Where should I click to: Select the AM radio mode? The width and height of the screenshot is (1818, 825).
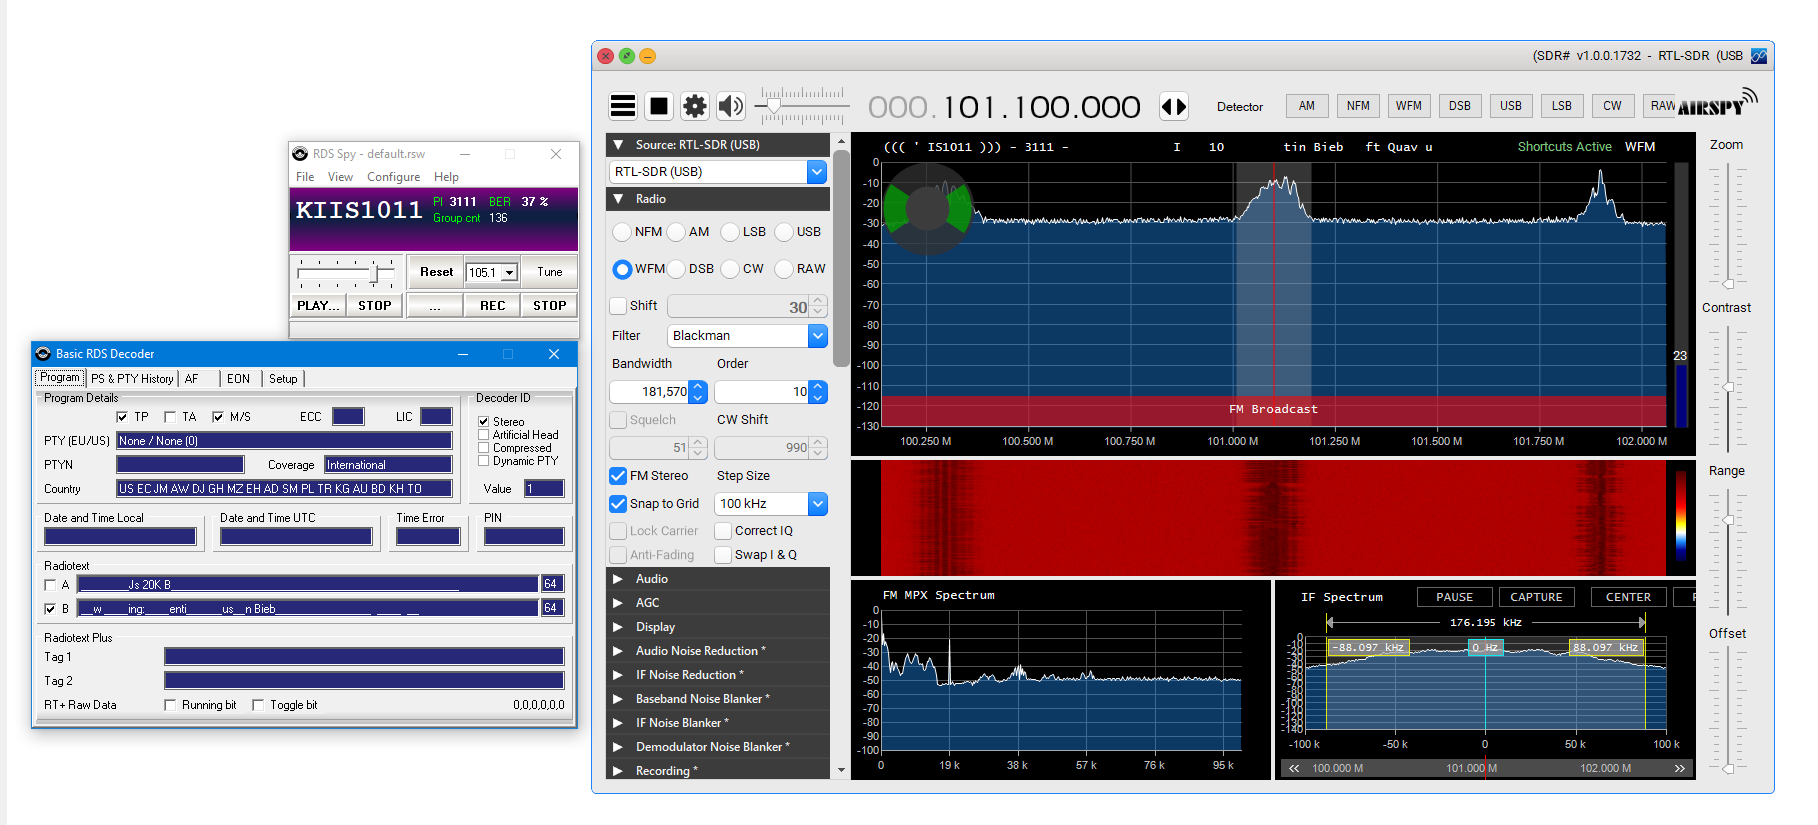(677, 232)
